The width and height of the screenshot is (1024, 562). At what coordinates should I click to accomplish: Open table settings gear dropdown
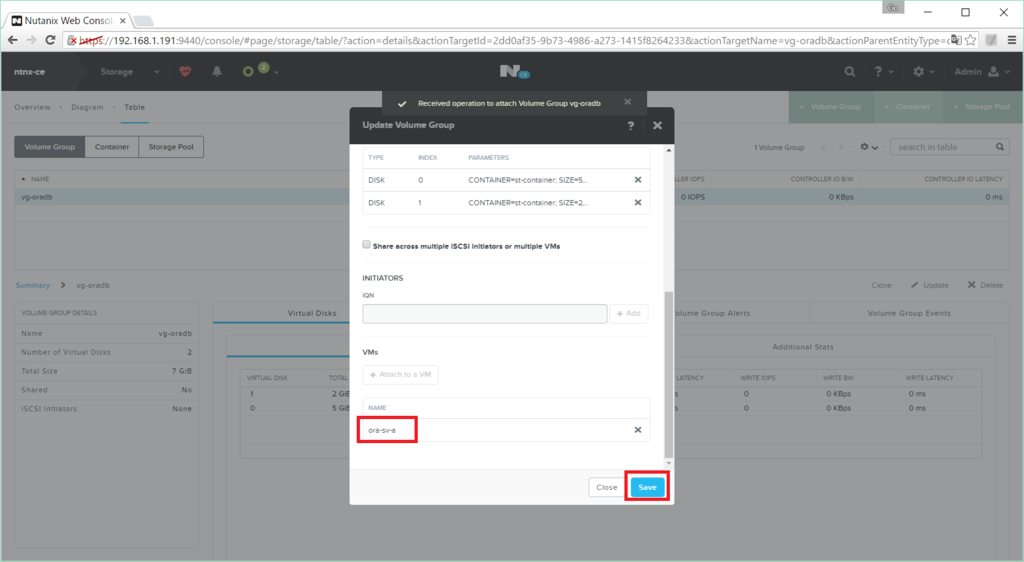[x=869, y=147]
